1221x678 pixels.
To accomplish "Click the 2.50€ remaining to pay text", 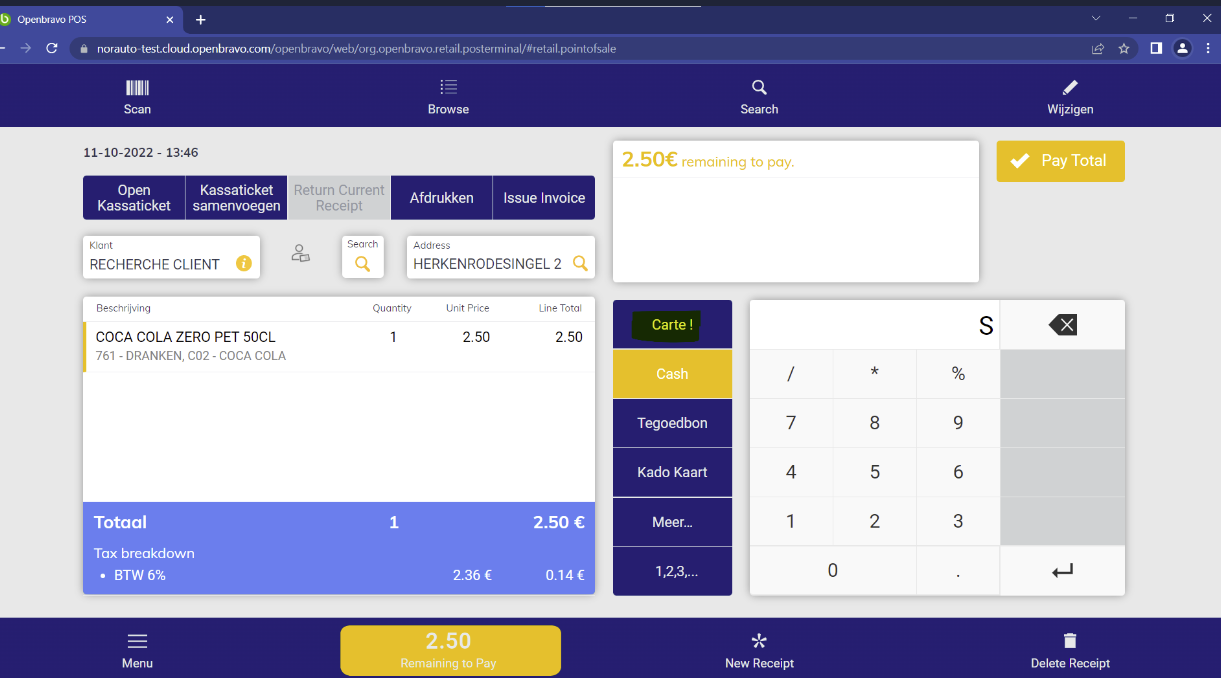I will pos(708,160).
